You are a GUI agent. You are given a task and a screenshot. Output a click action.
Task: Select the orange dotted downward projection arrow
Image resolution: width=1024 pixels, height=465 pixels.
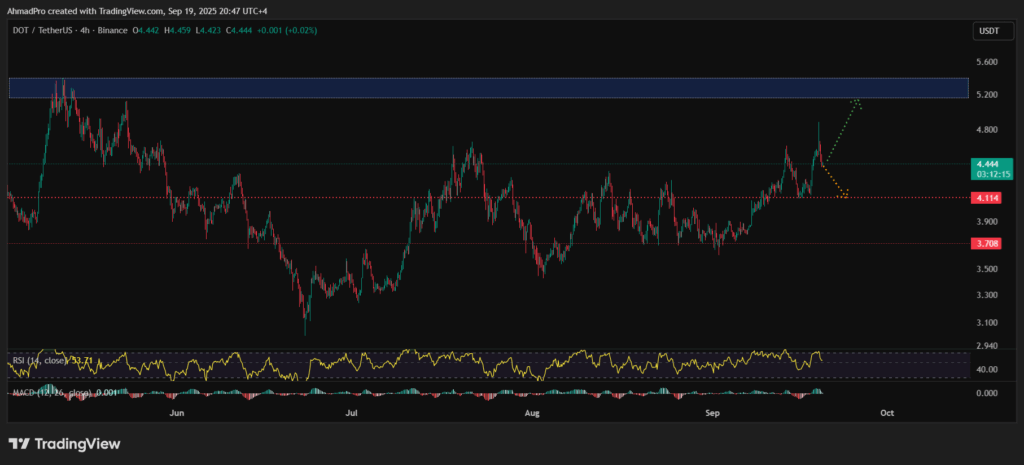tap(835, 182)
